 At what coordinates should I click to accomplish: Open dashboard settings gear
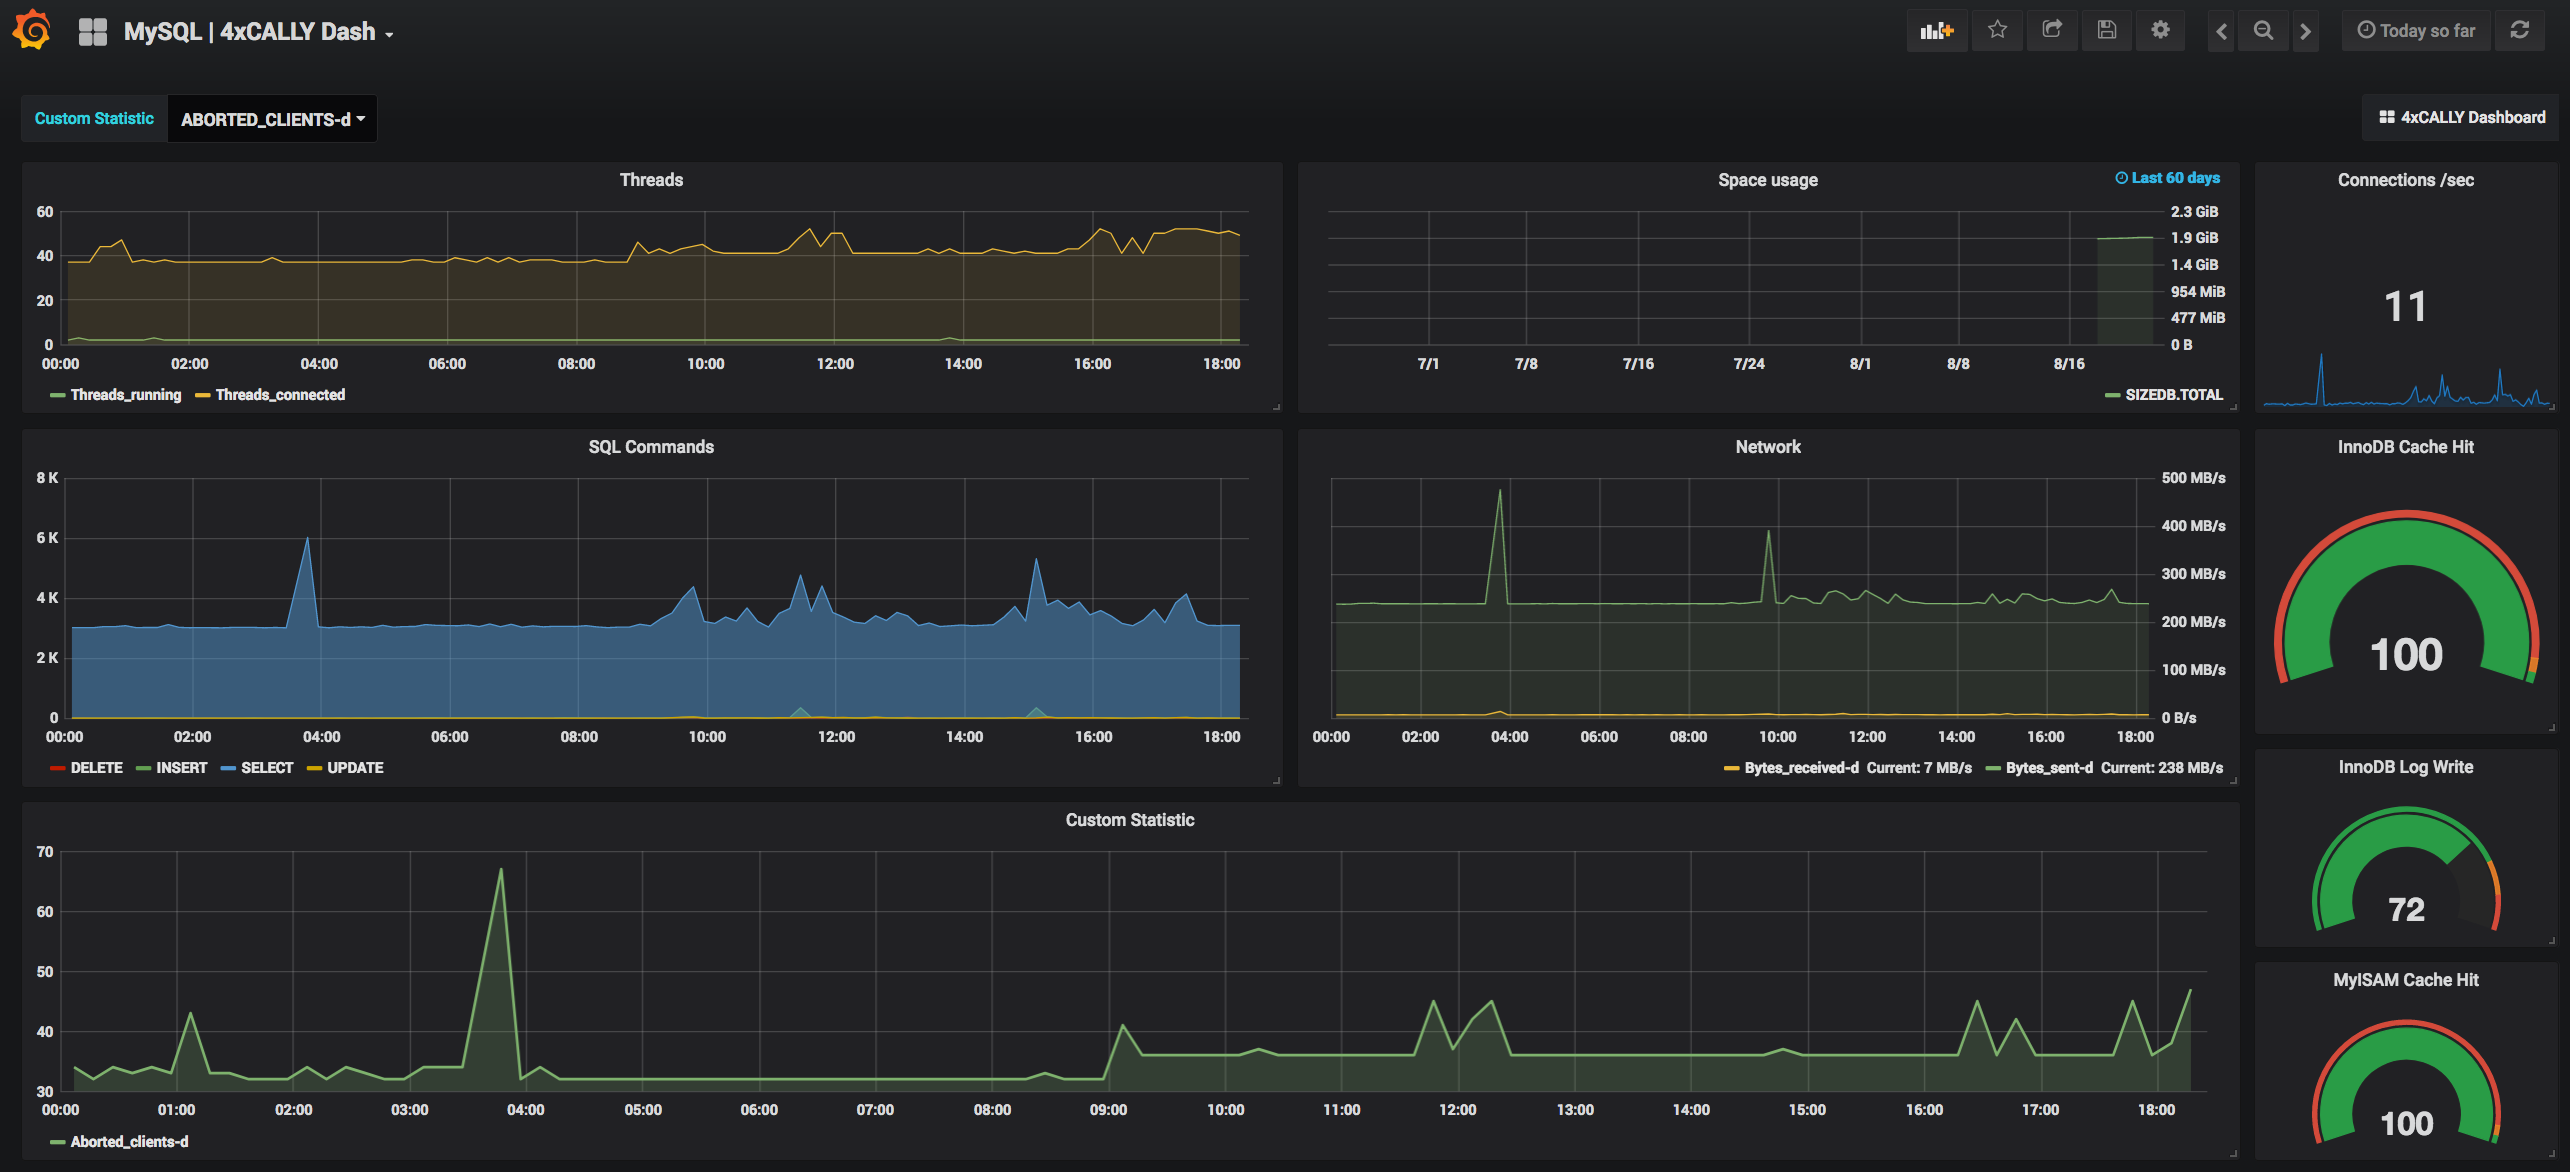pyautogui.click(x=2160, y=30)
